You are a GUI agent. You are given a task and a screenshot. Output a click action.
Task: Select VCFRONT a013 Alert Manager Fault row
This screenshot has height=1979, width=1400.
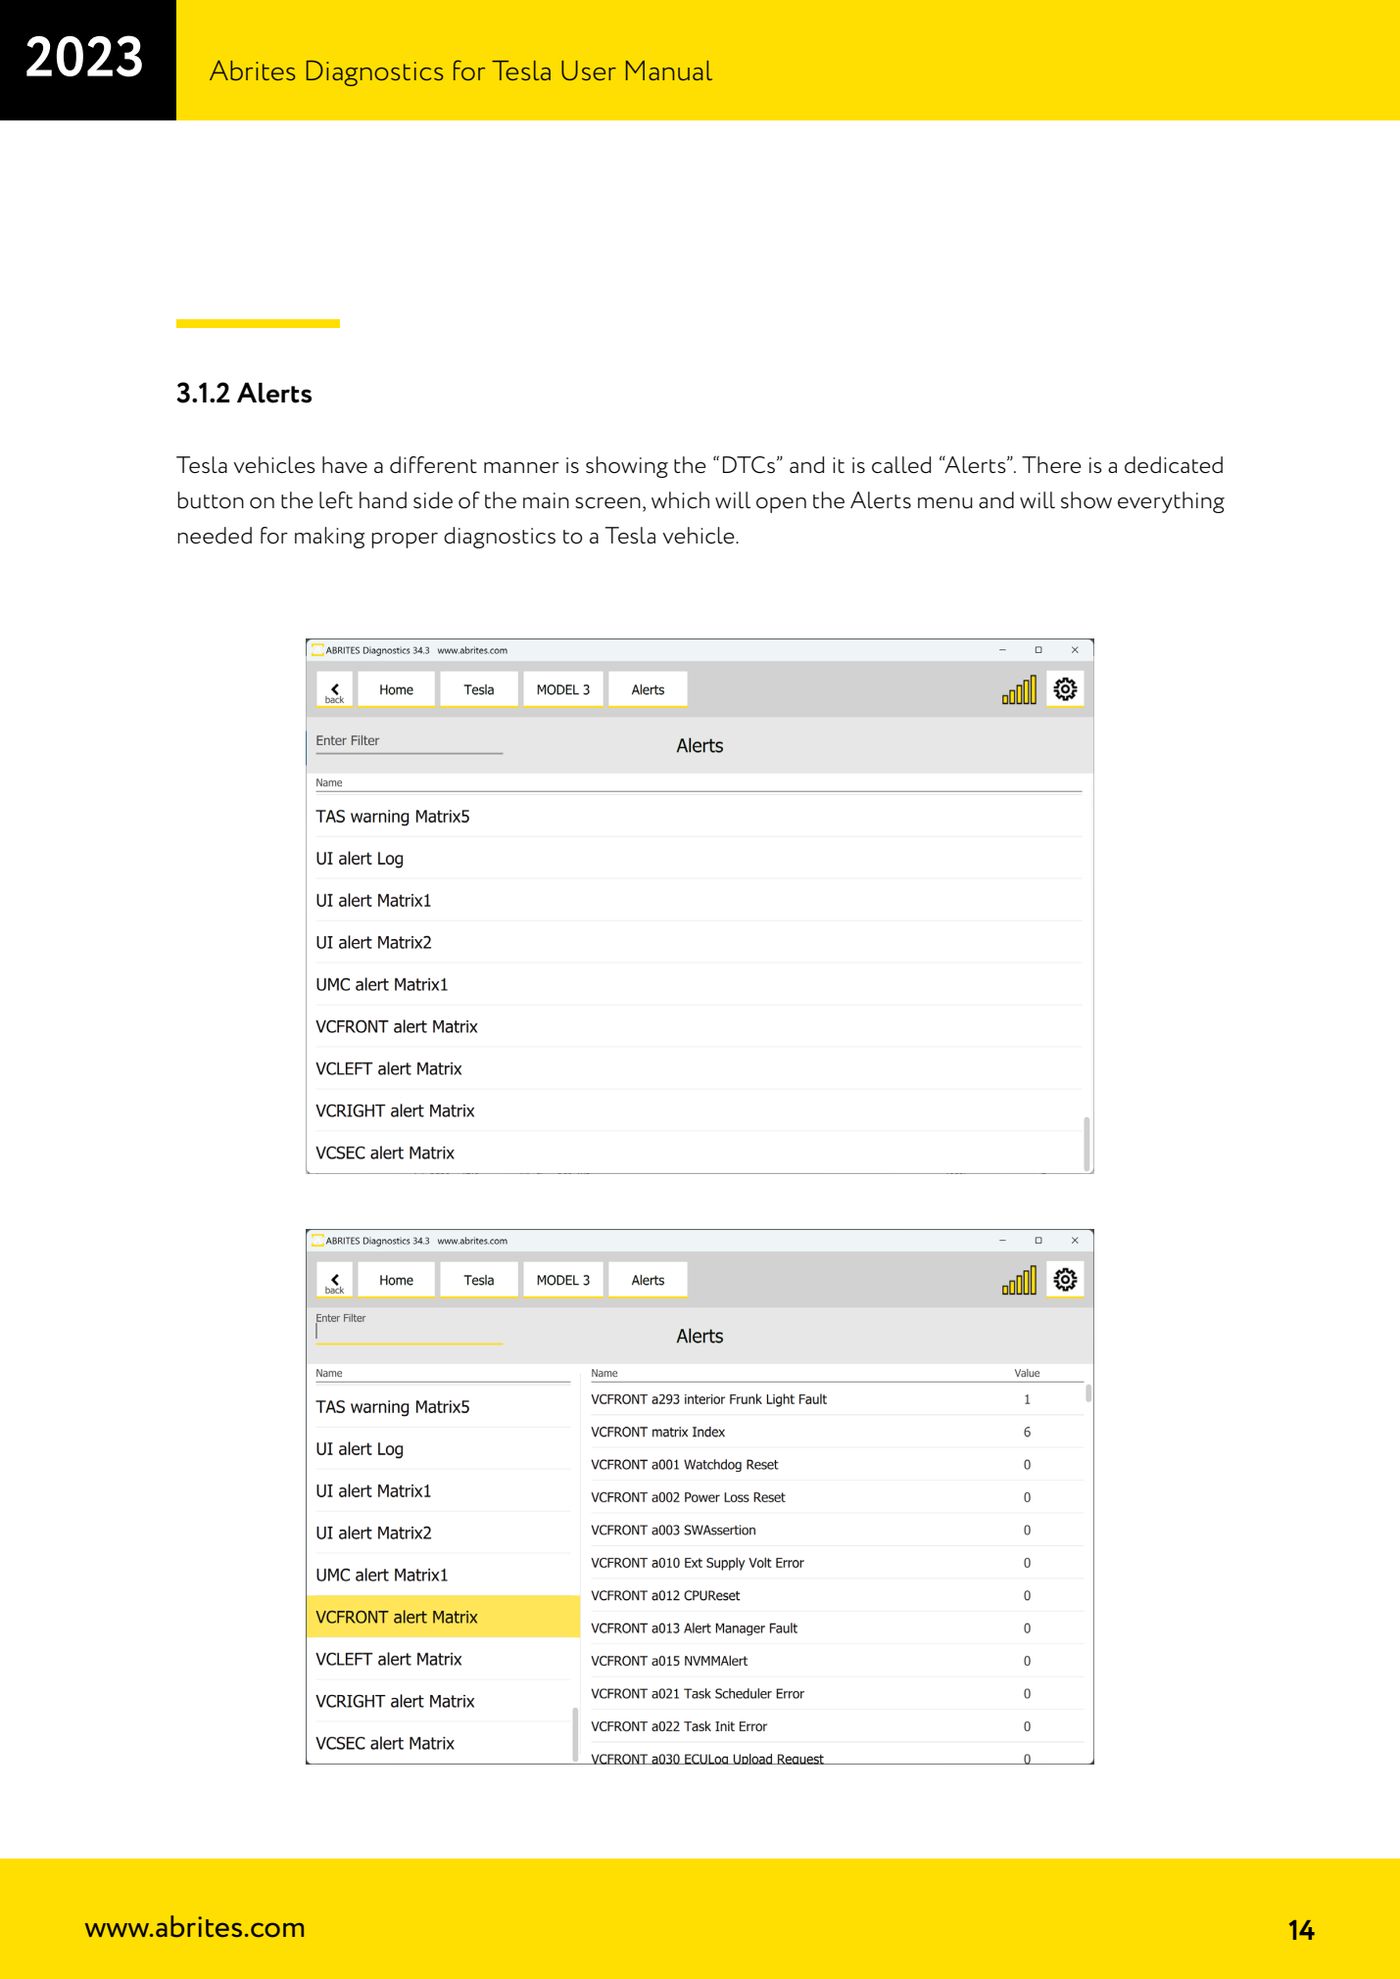tap(836, 1628)
